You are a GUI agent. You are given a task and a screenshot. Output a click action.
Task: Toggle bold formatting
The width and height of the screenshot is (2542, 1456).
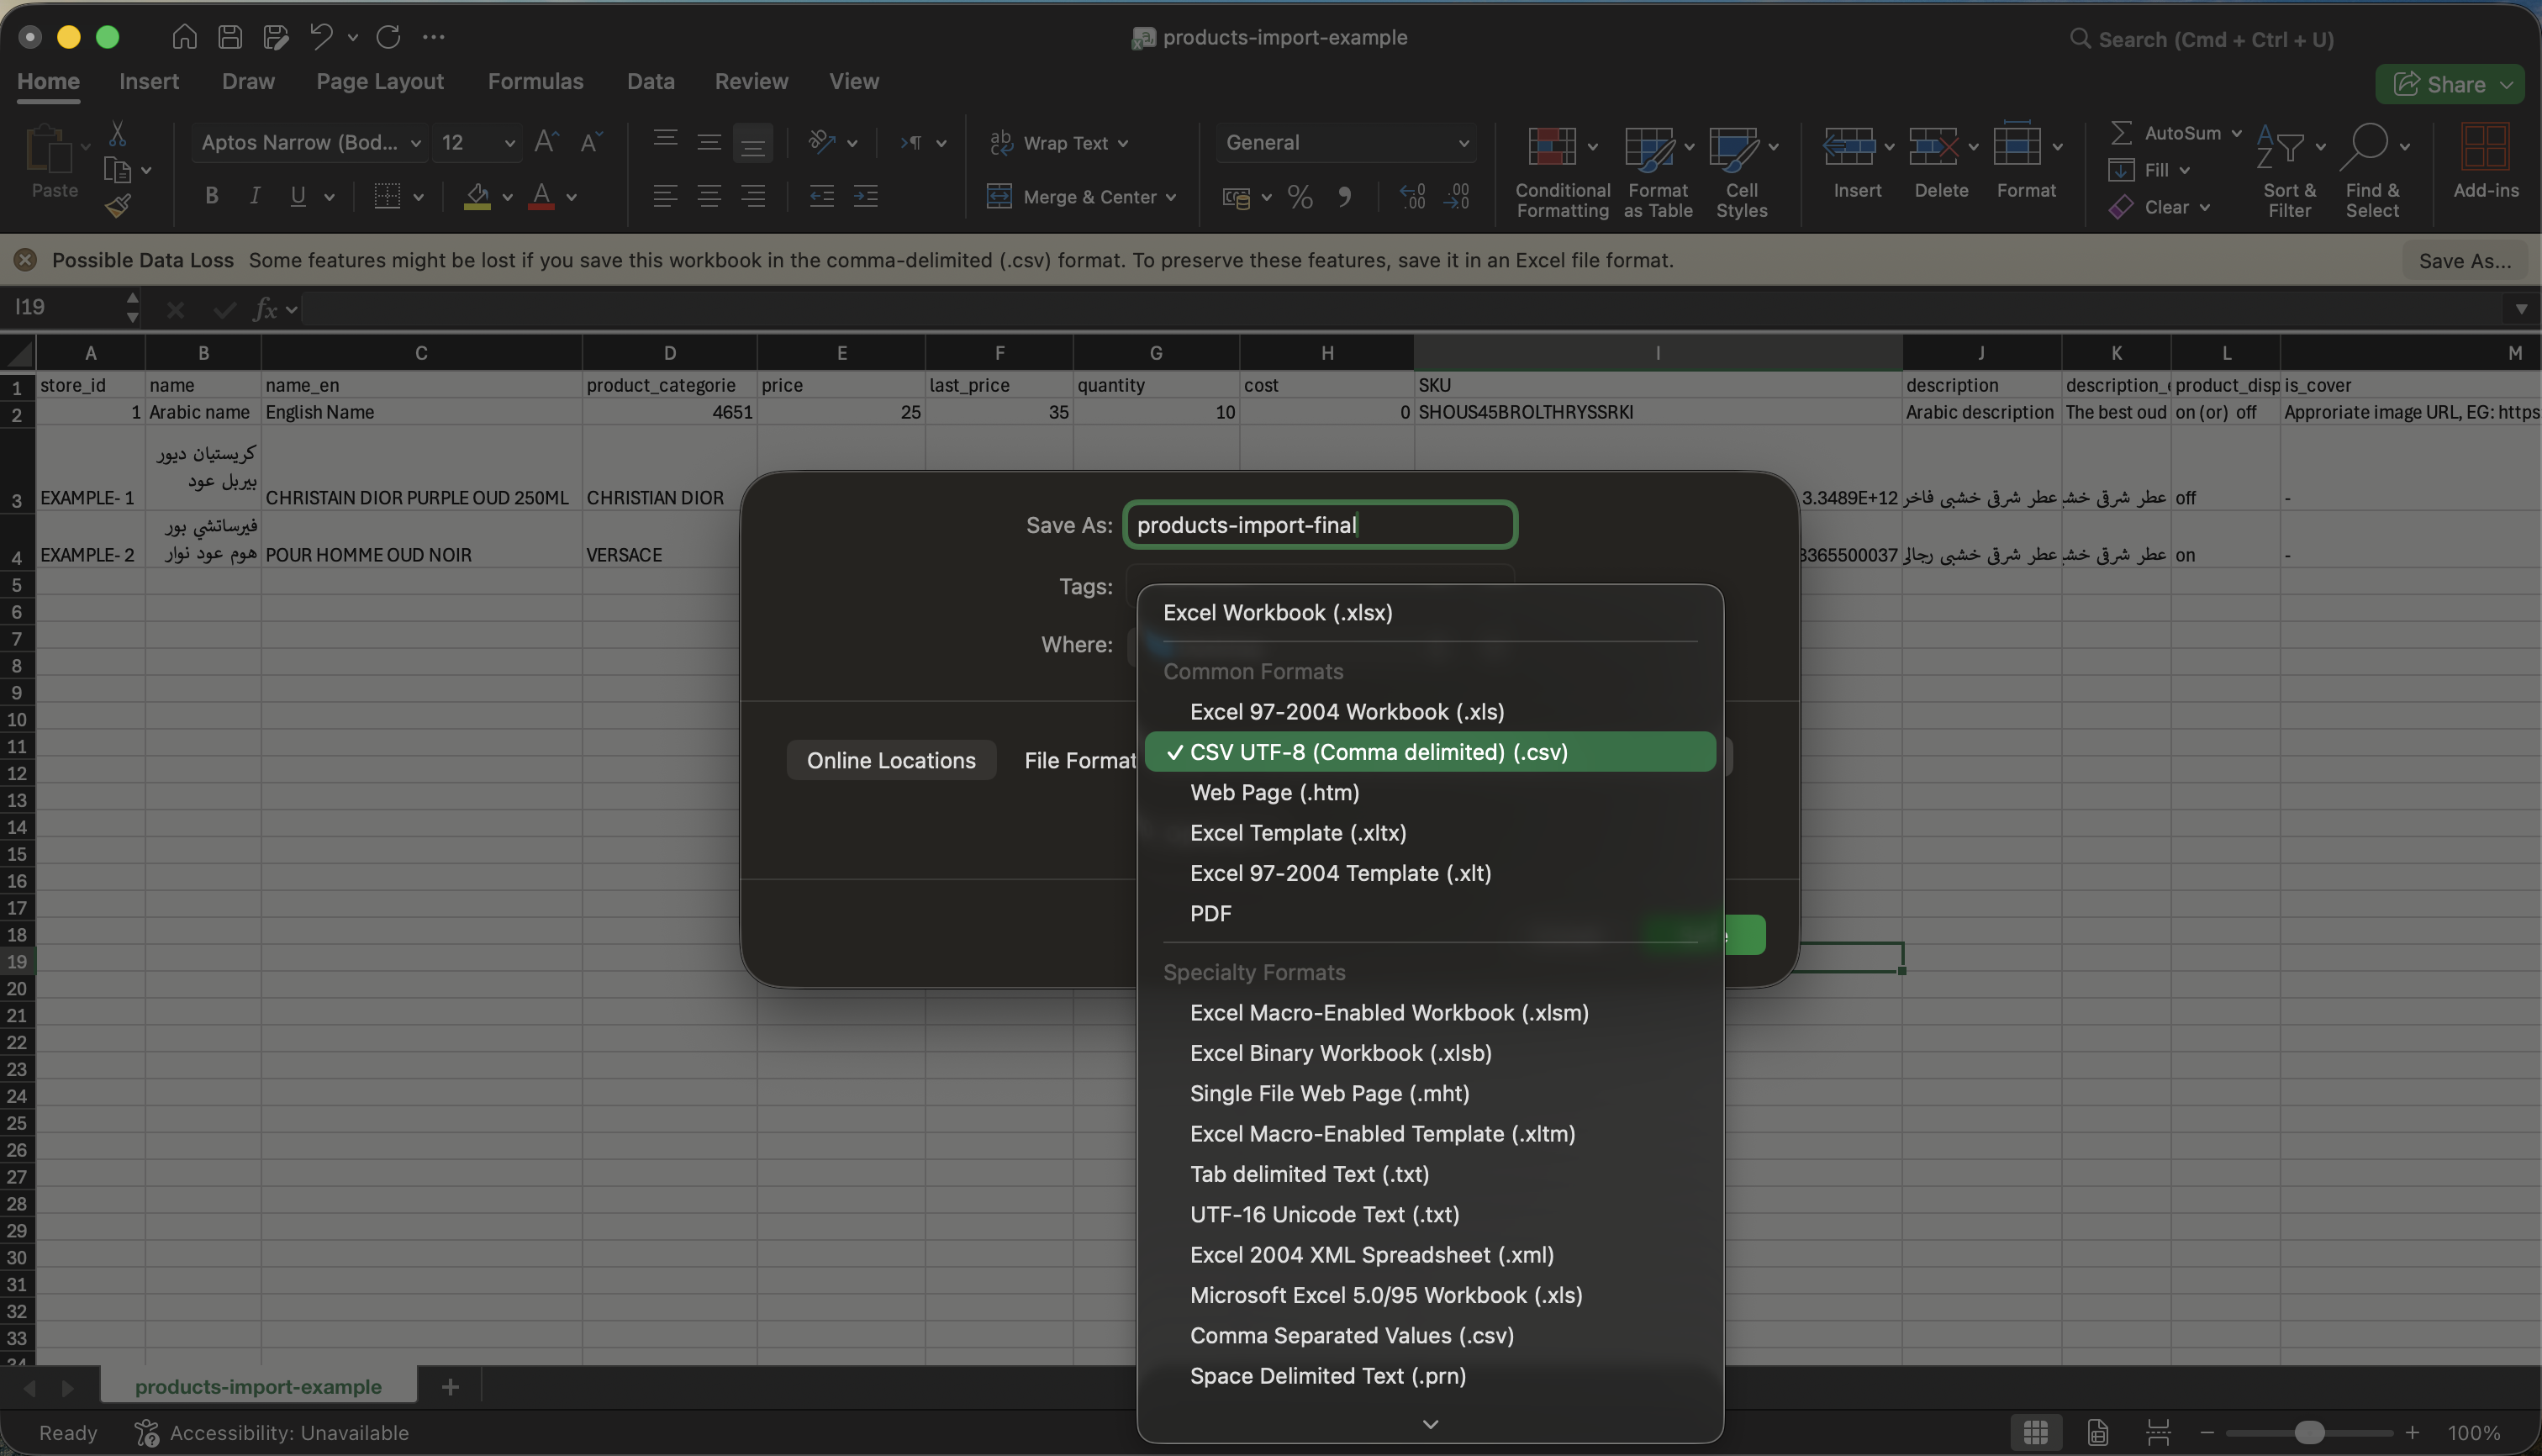(x=211, y=196)
